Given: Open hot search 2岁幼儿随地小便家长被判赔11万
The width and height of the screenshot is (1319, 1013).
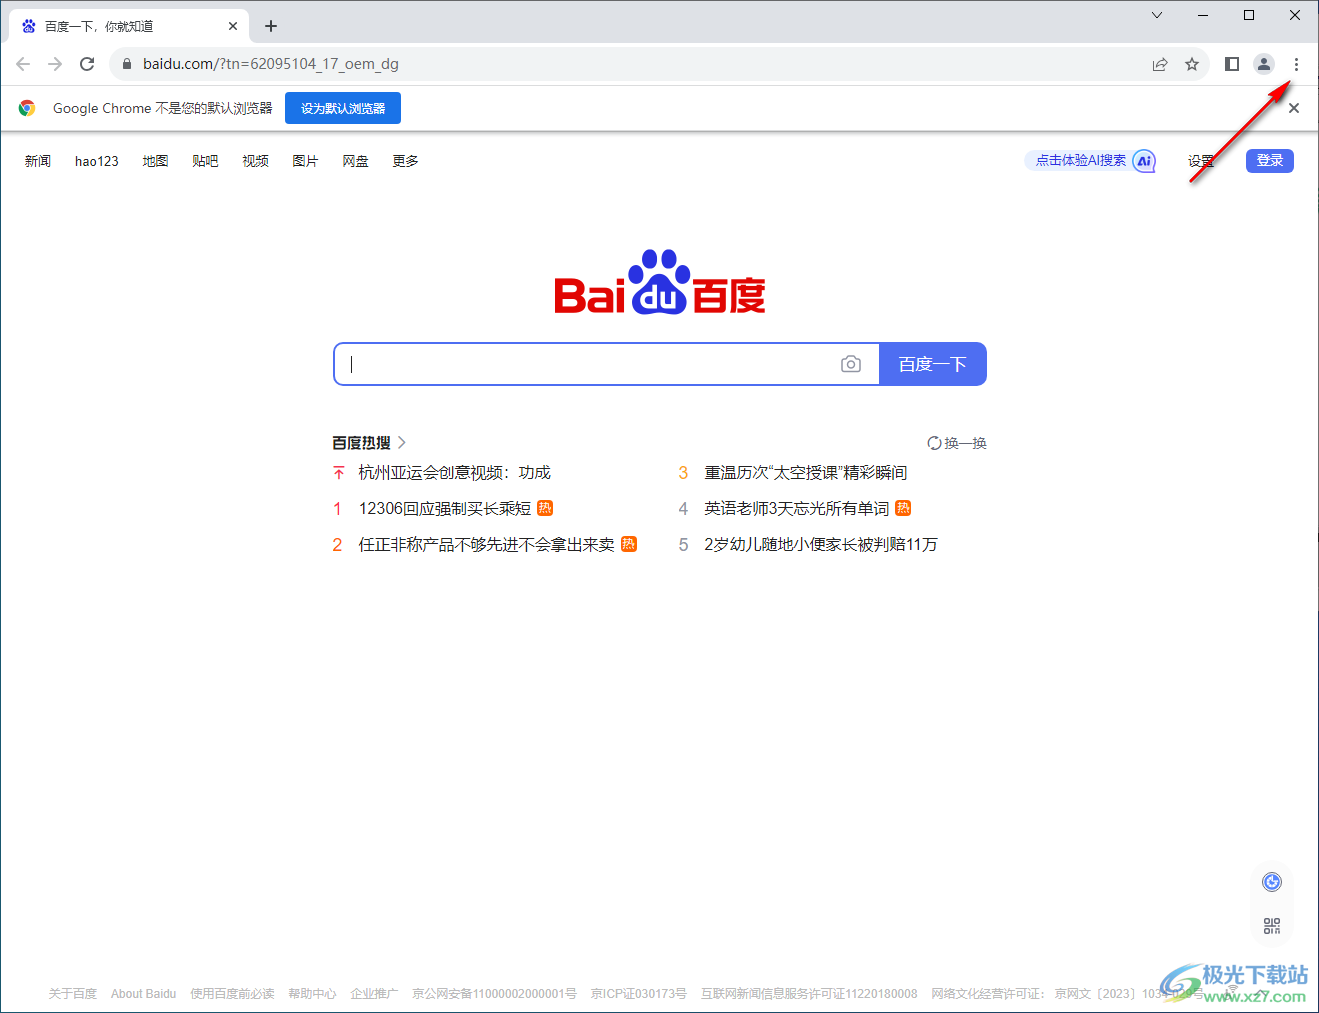Looking at the screenshot, I should pyautogui.click(x=821, y=545).
